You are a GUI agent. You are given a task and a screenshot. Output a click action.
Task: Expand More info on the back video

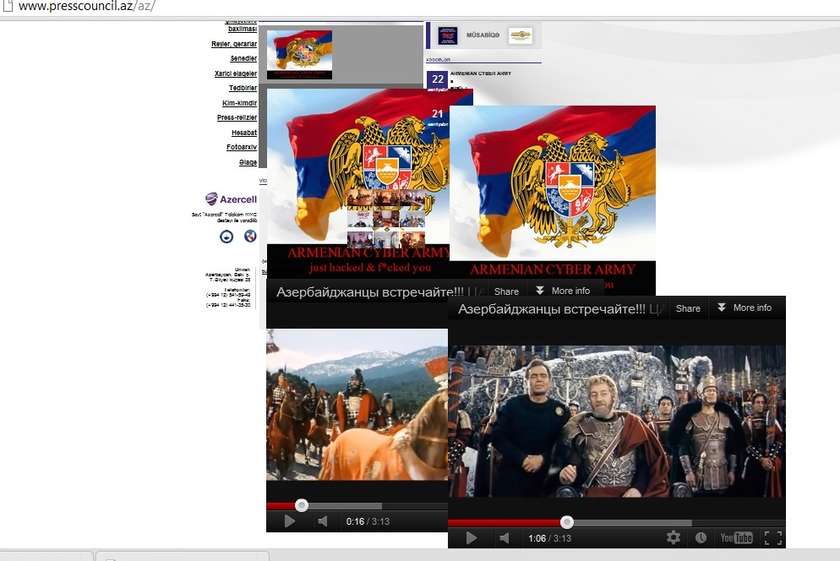click(562, 291)
